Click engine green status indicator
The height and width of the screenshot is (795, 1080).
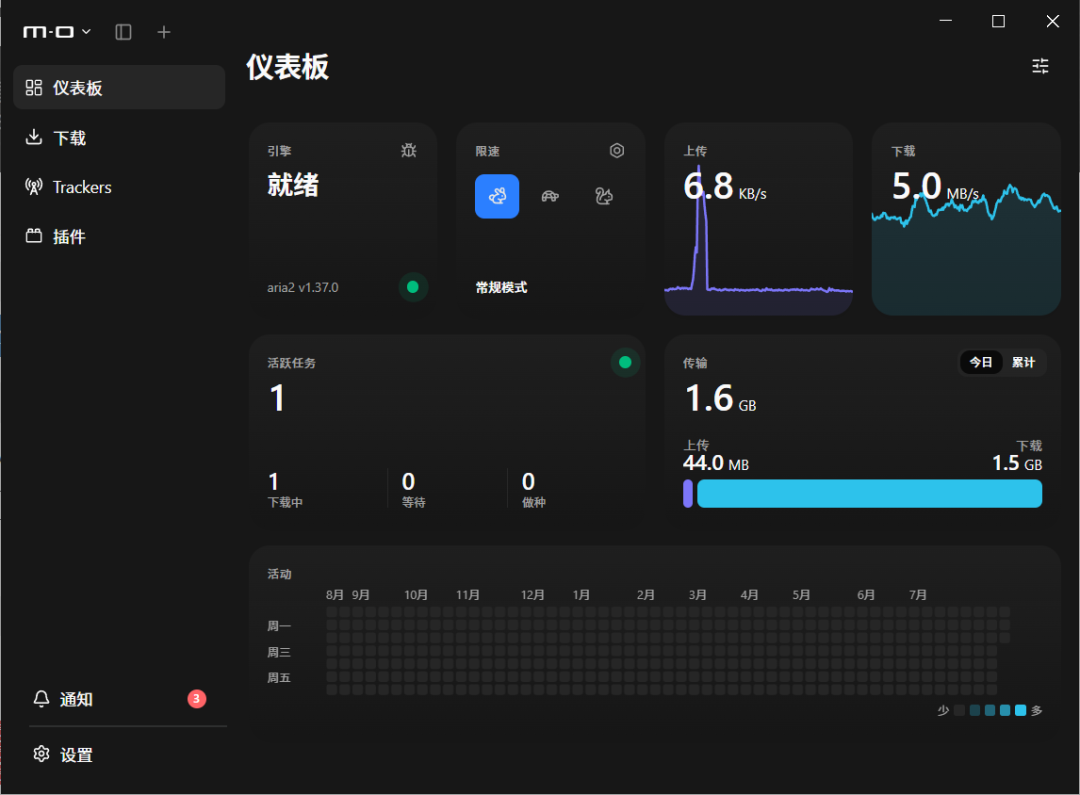point(413,287)
